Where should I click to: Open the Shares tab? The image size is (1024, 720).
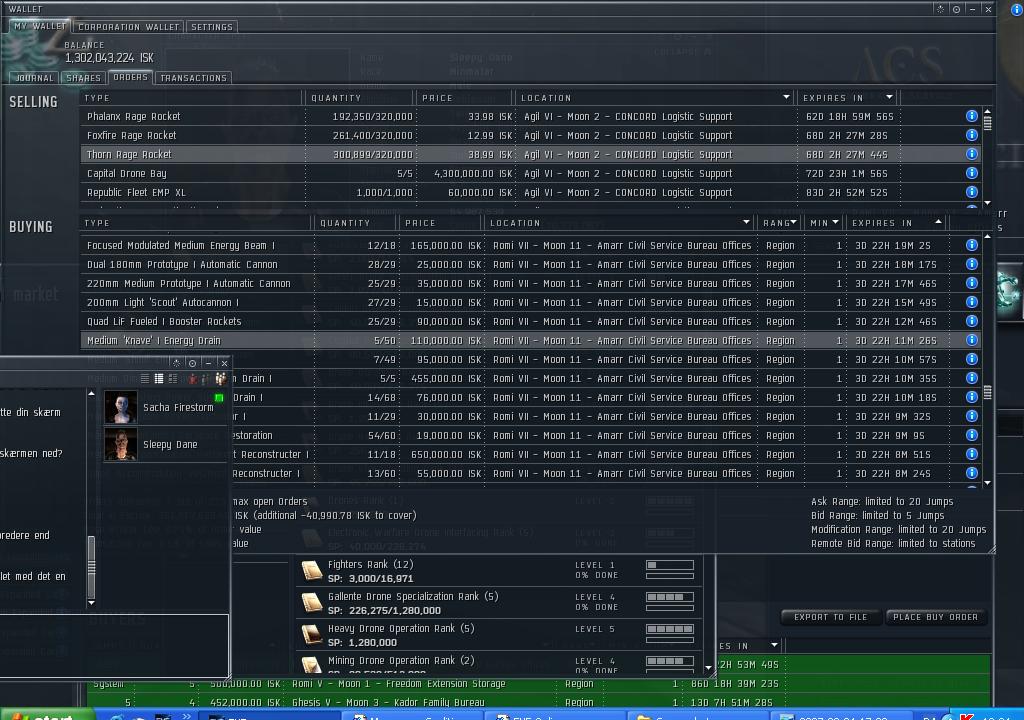click(84, 78)
